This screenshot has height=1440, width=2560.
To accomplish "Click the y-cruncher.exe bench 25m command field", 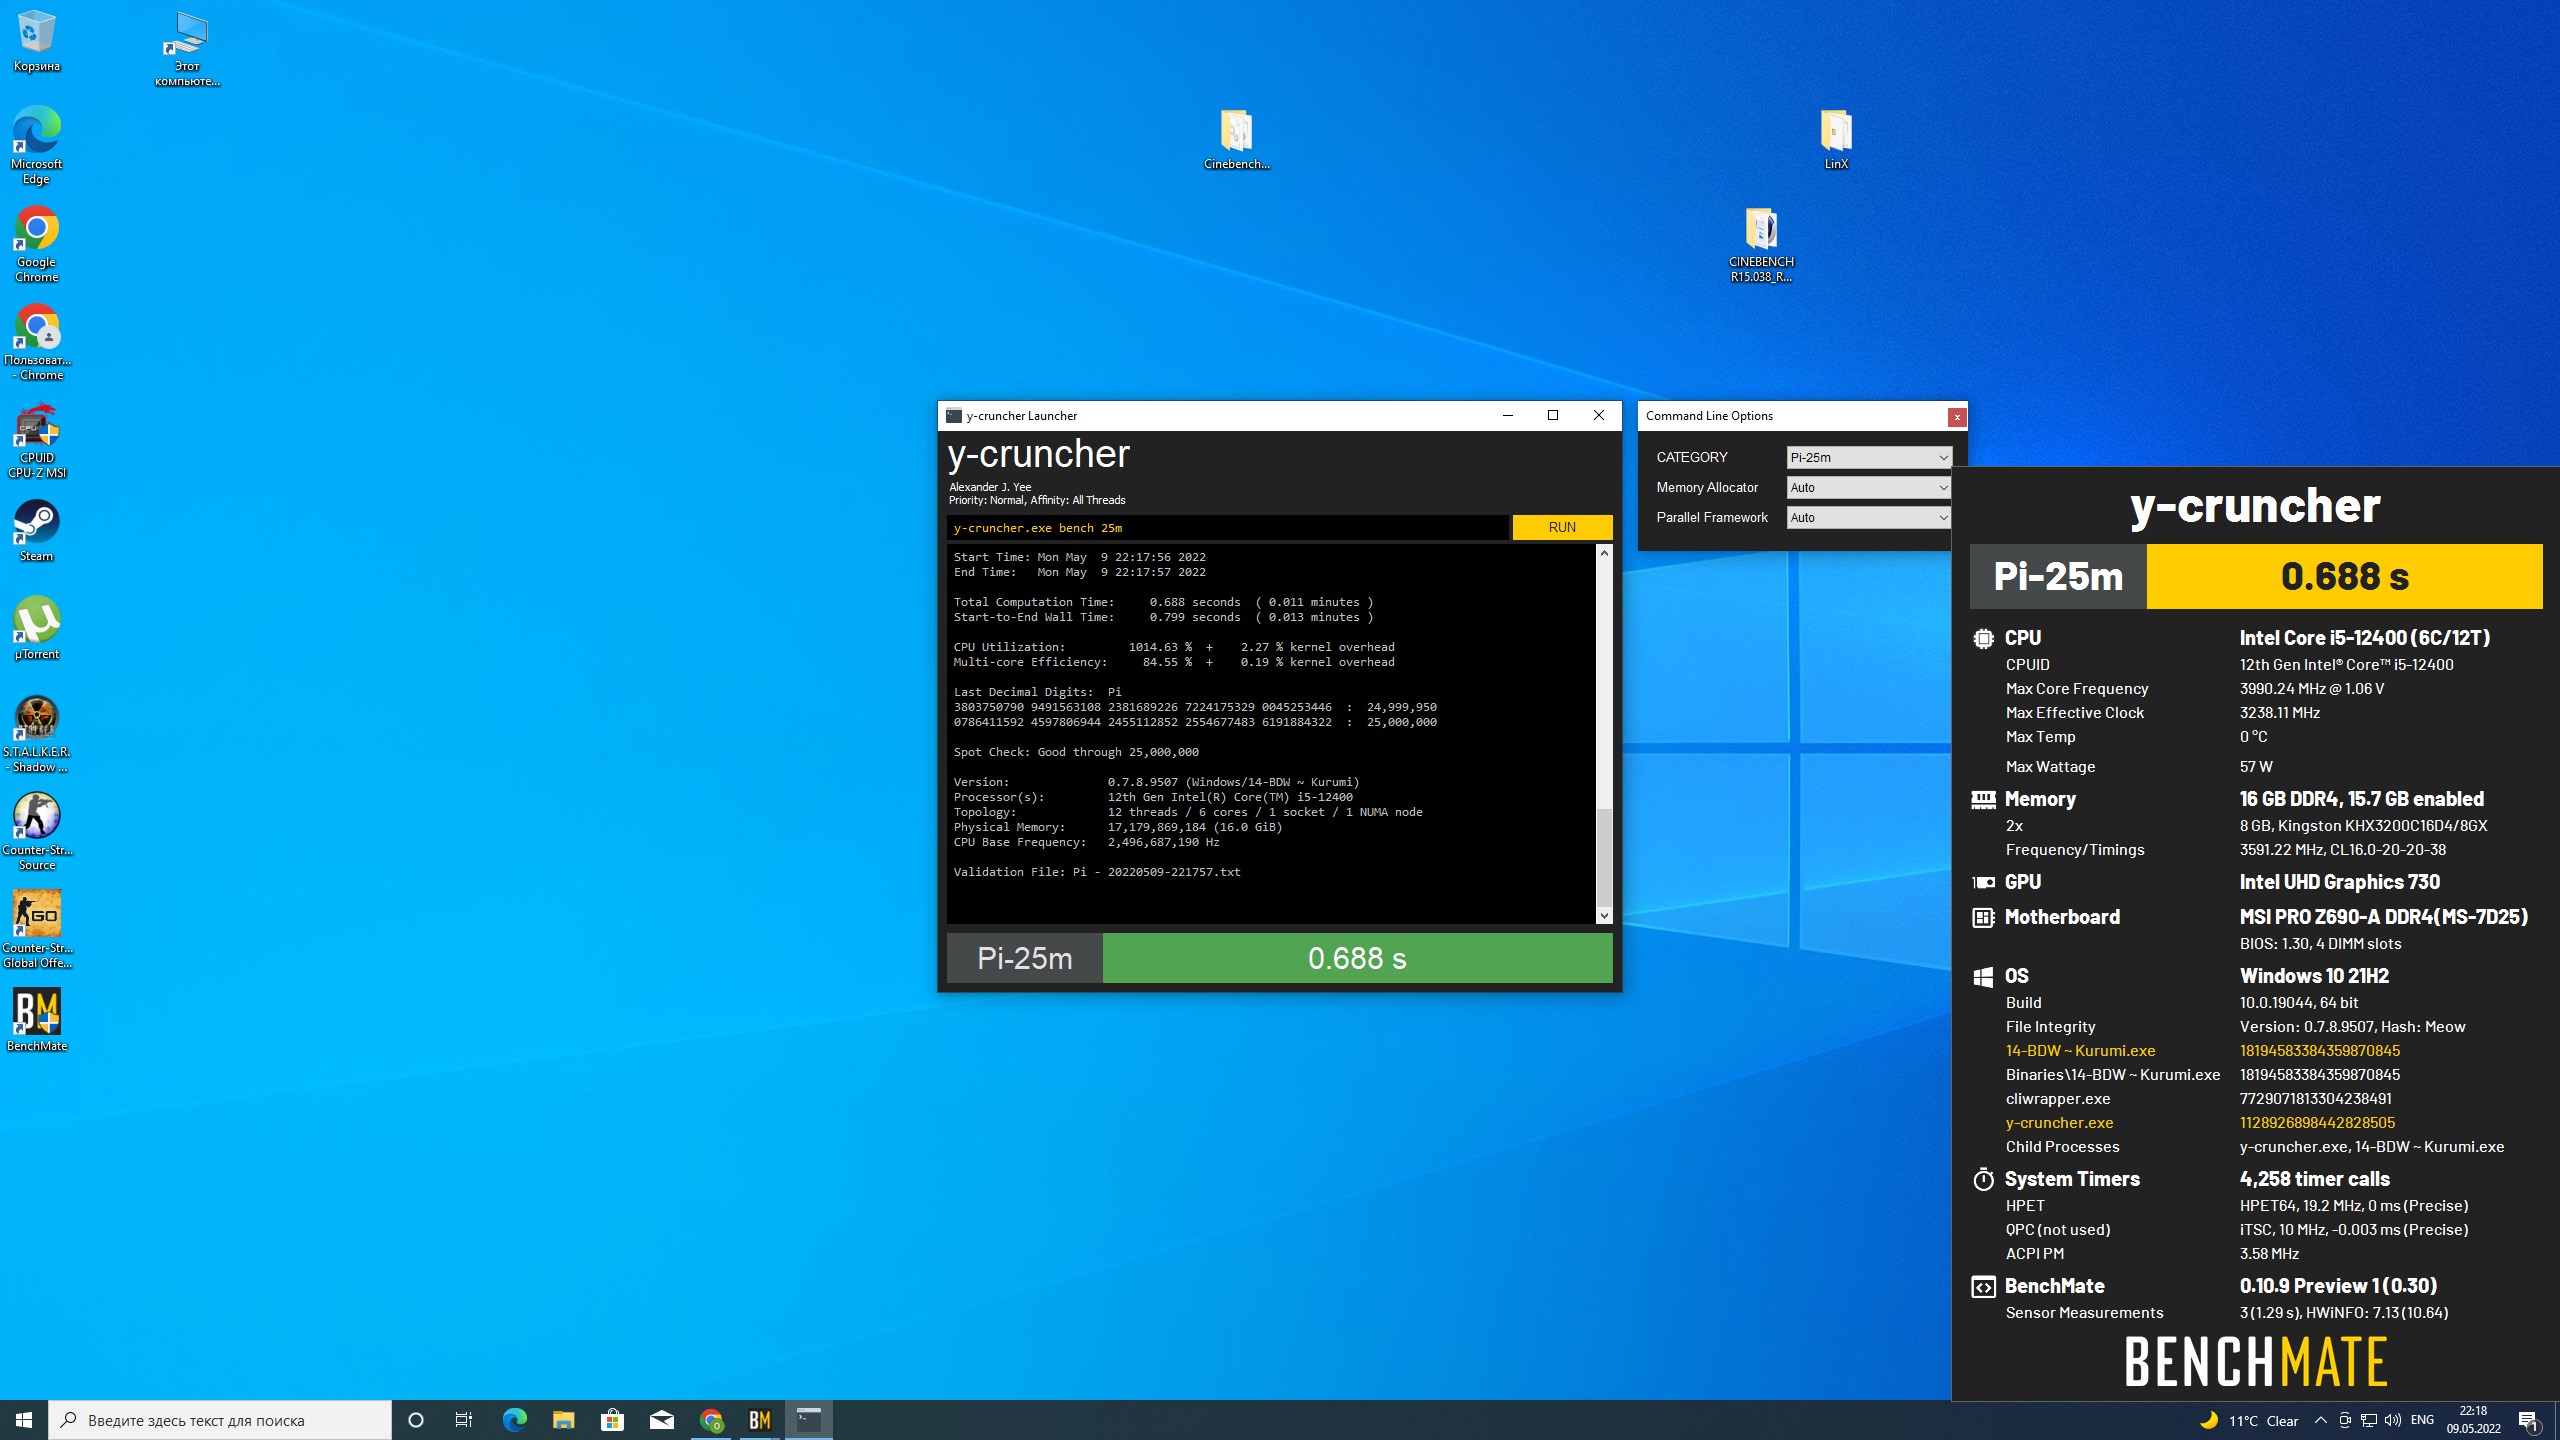I will 1227,528.
